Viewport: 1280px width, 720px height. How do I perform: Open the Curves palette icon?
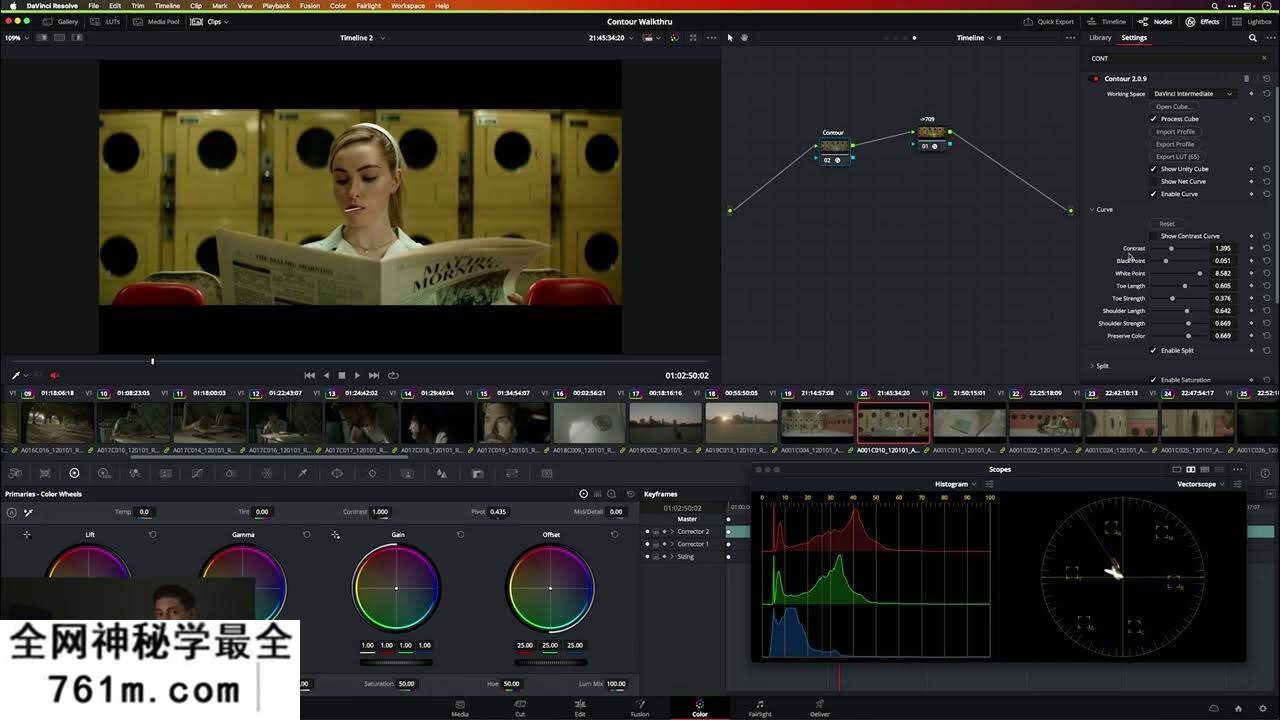[197, 473]
